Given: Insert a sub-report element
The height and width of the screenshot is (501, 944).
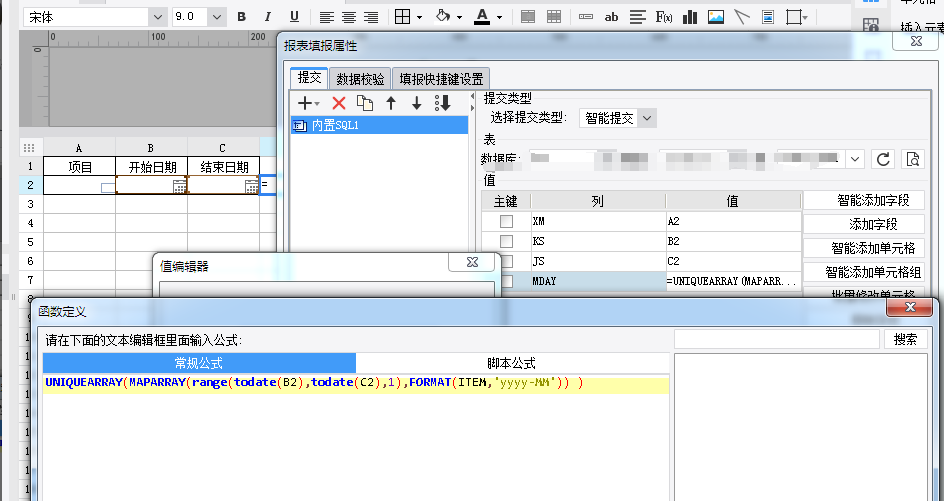Looking at the screenshot, I should click(768, 17).
